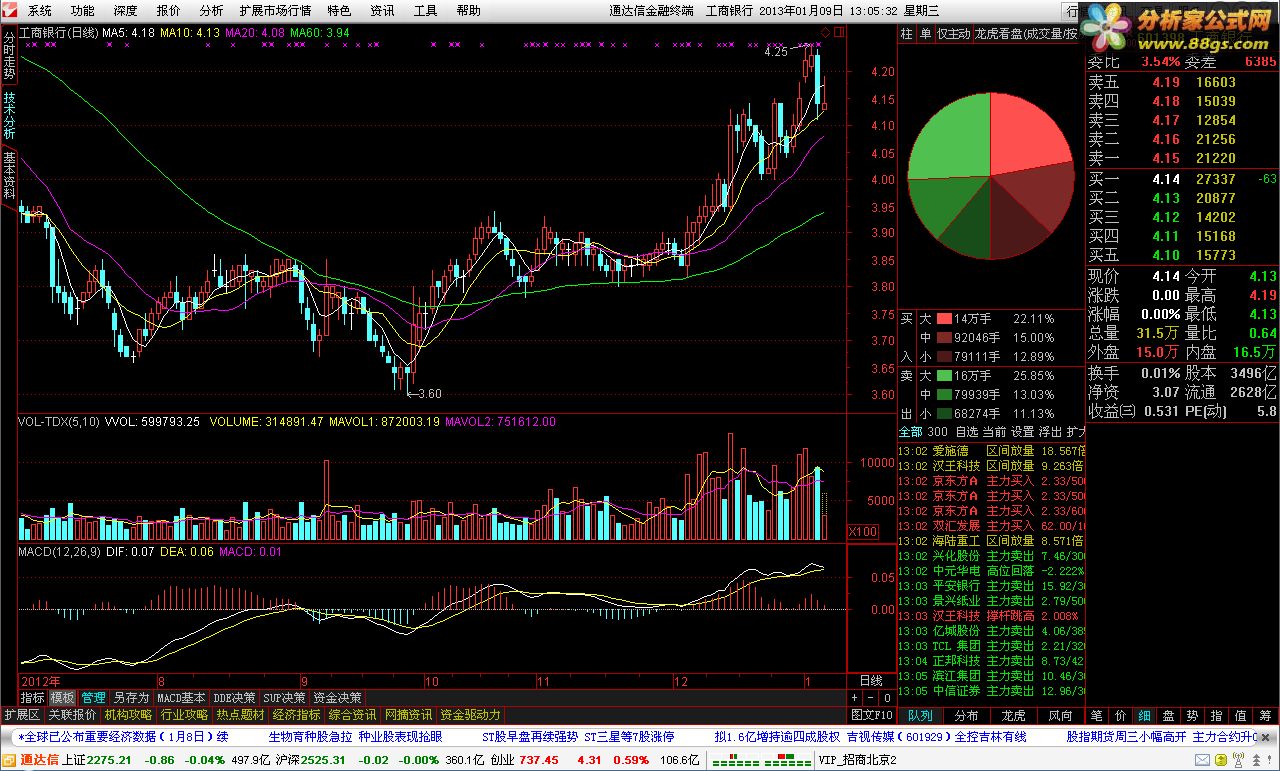This screenshot has width=1280, height=771.
Task: Open the 机构攻略 tab
Action: click(x=128, y=715)
